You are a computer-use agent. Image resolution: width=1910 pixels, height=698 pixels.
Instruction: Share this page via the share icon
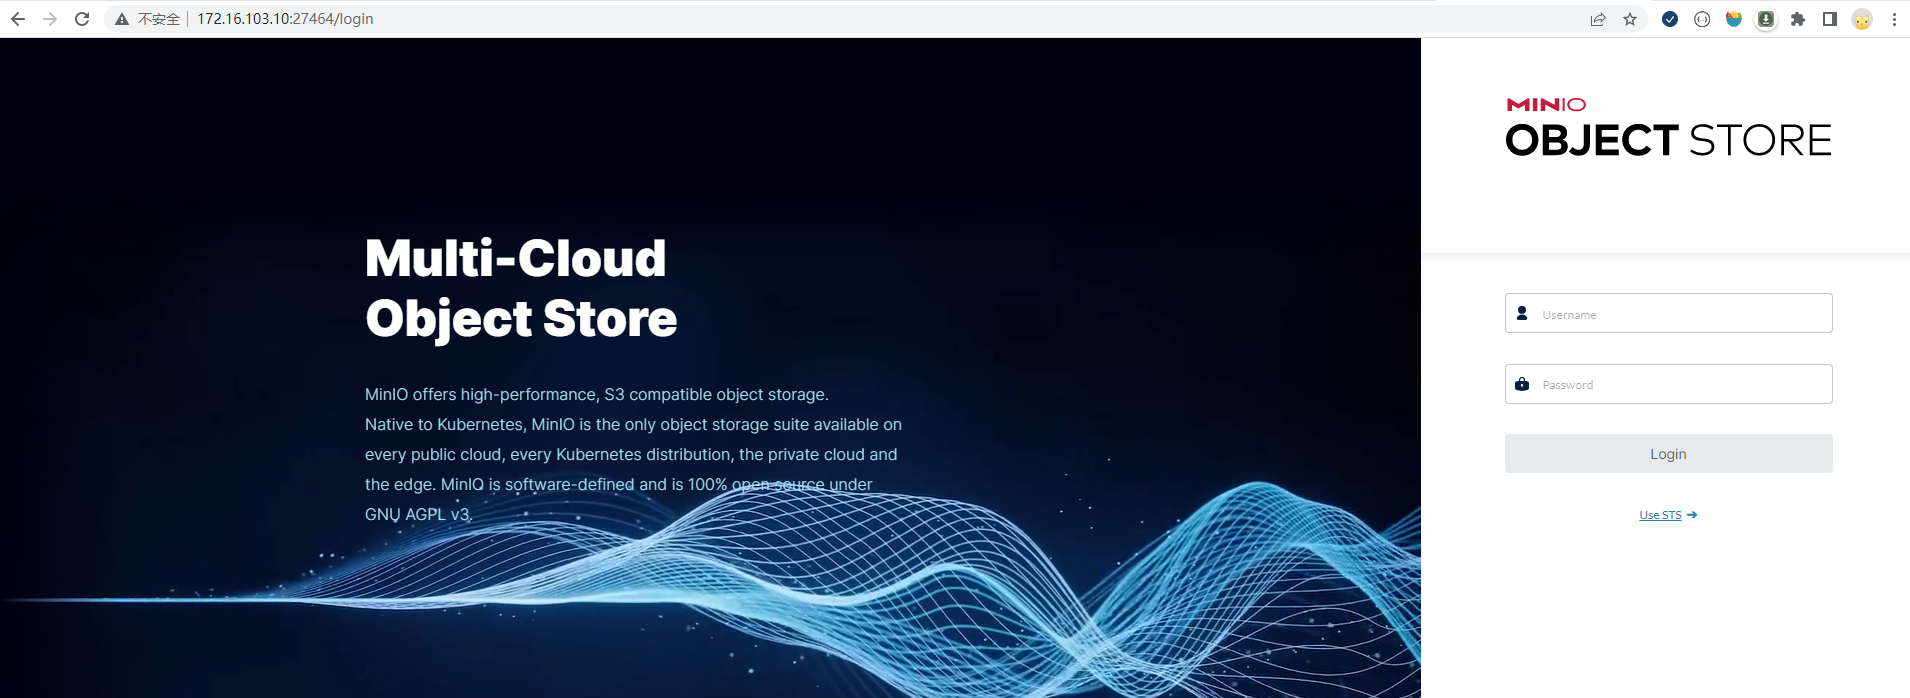[x=1598, y=19]
